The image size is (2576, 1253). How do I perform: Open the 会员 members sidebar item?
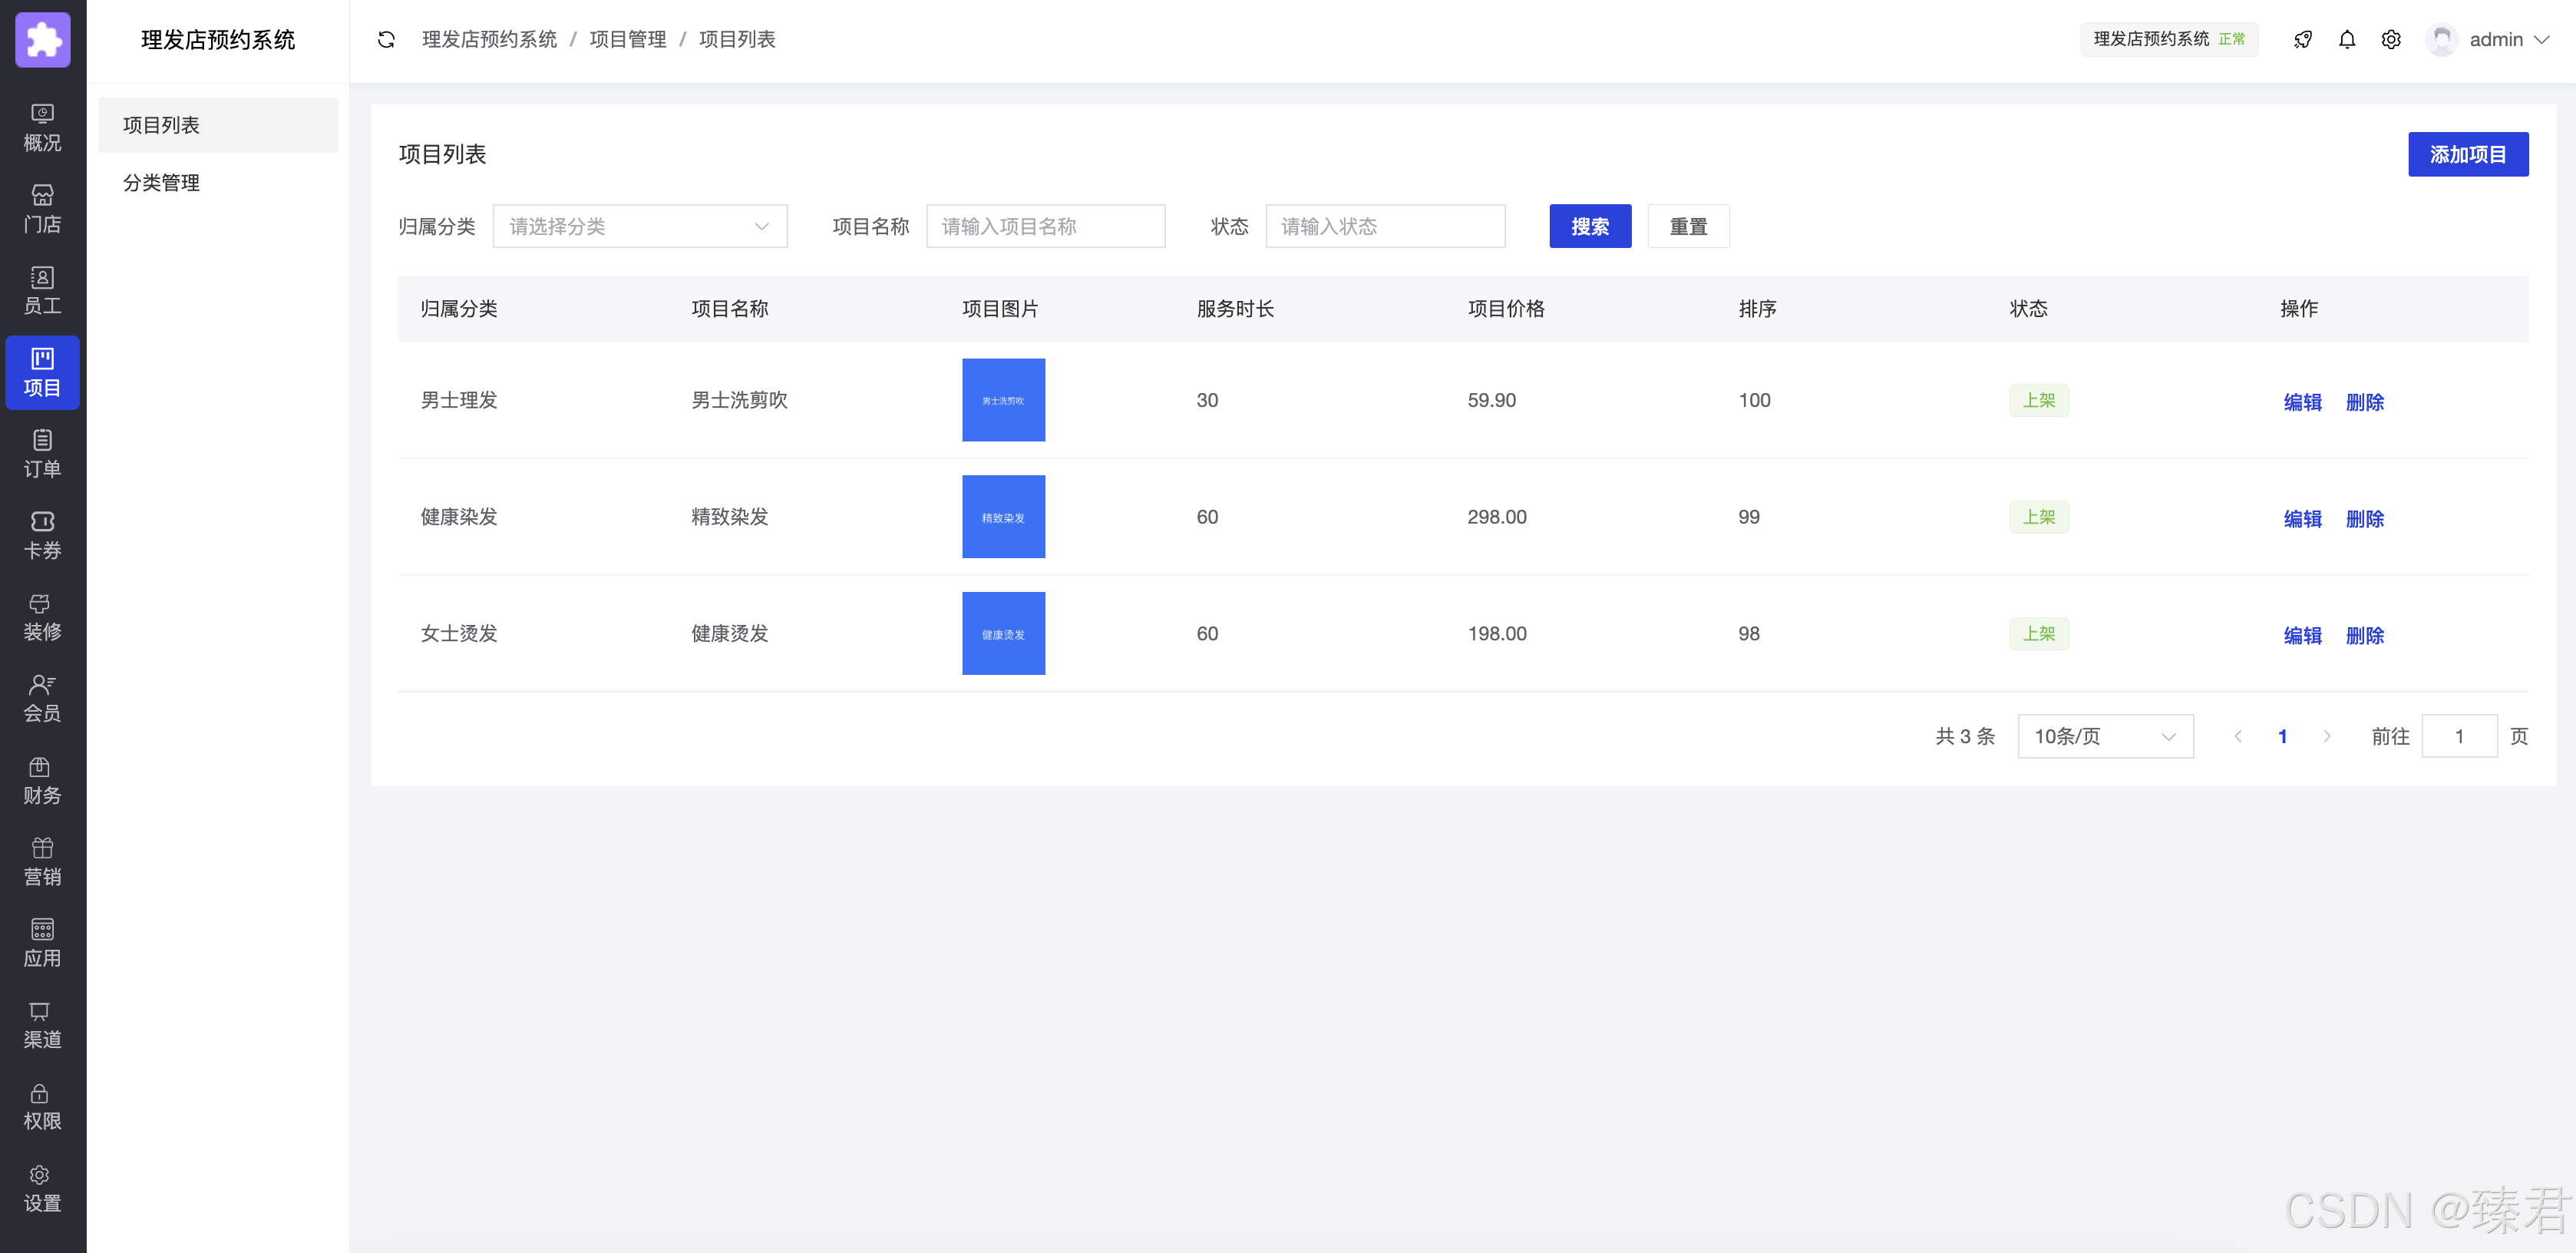43,699
